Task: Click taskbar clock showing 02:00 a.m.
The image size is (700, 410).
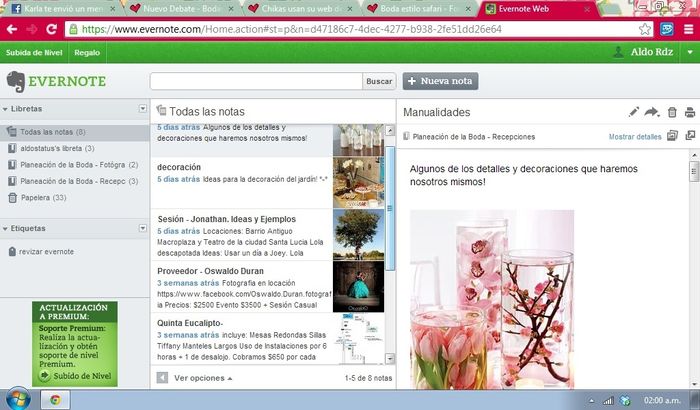Action: [x=662, y=400]
